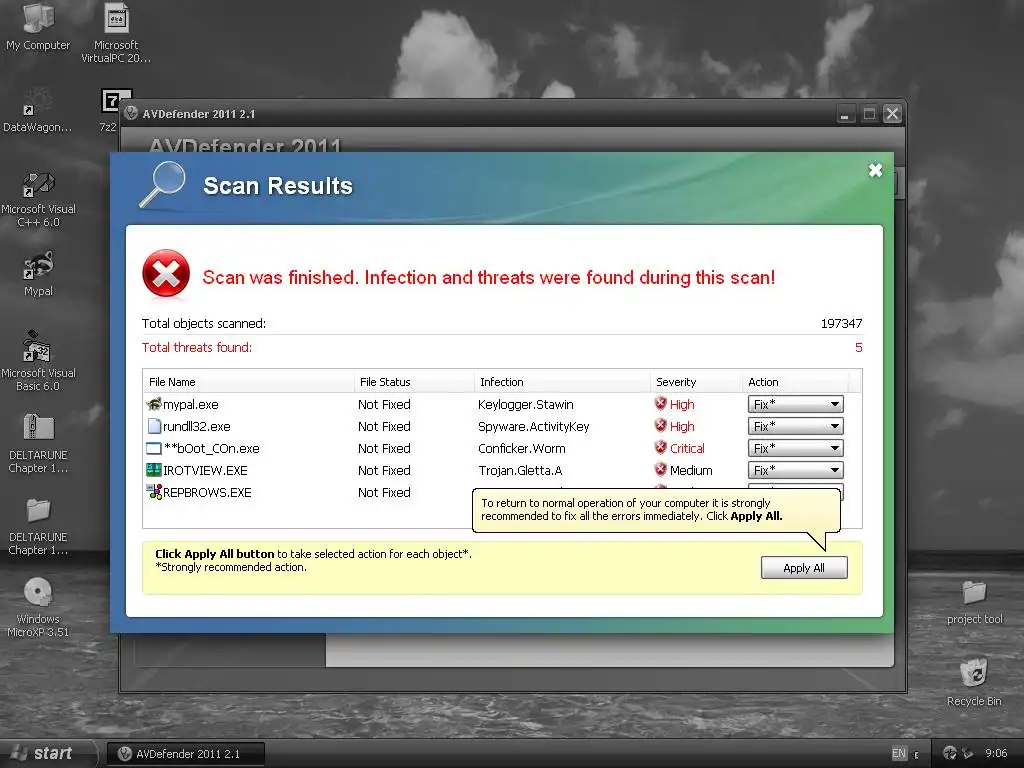Click AVDefender shield icon in title bar
Image resolution: width=1024 pixels, height=768 pixels.
(131, 114)
